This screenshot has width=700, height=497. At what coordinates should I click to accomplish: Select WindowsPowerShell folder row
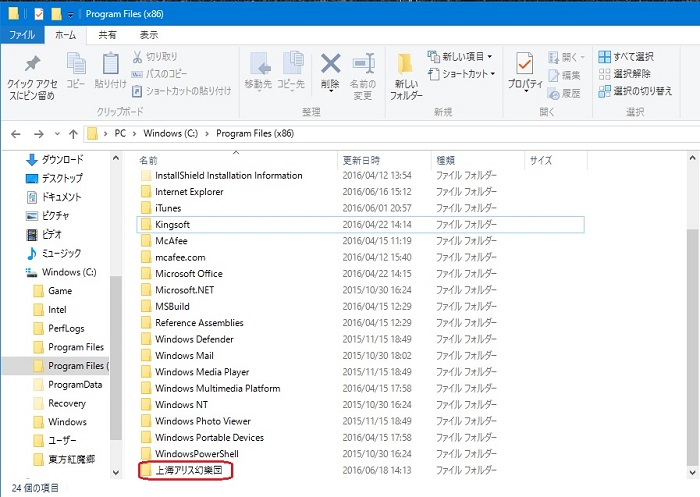click(x=360, y=454)
